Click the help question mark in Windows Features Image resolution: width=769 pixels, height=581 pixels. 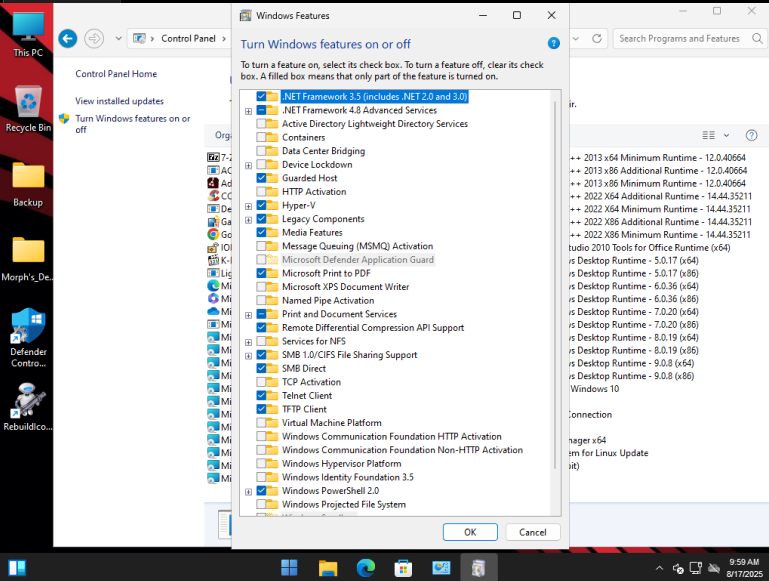[x=553, y=43]
